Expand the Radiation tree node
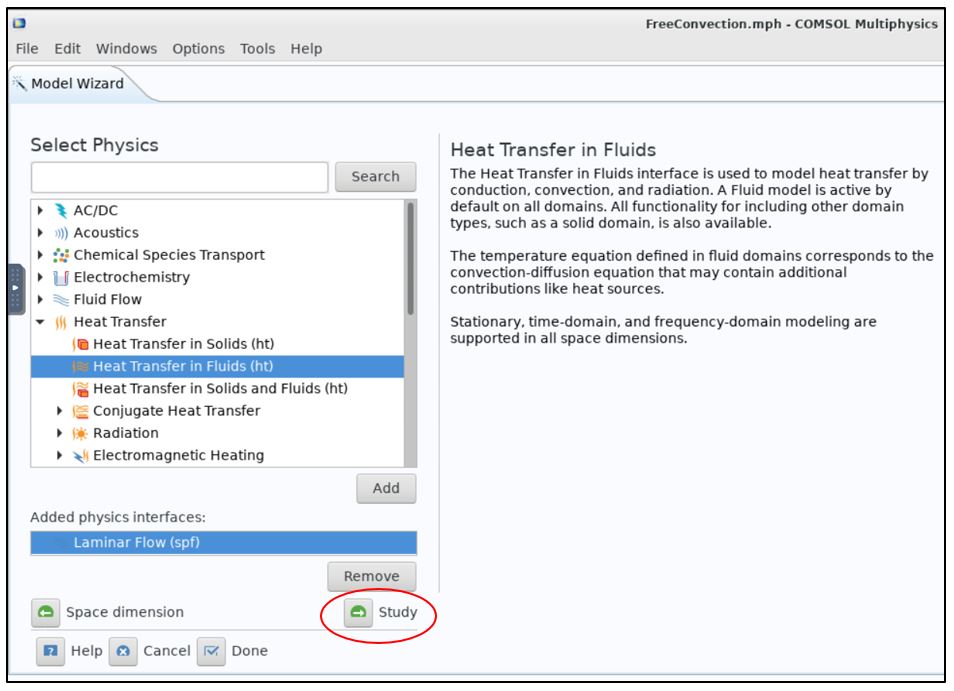The width and height of the screenshot is (954, 691). tap(60, 434)
